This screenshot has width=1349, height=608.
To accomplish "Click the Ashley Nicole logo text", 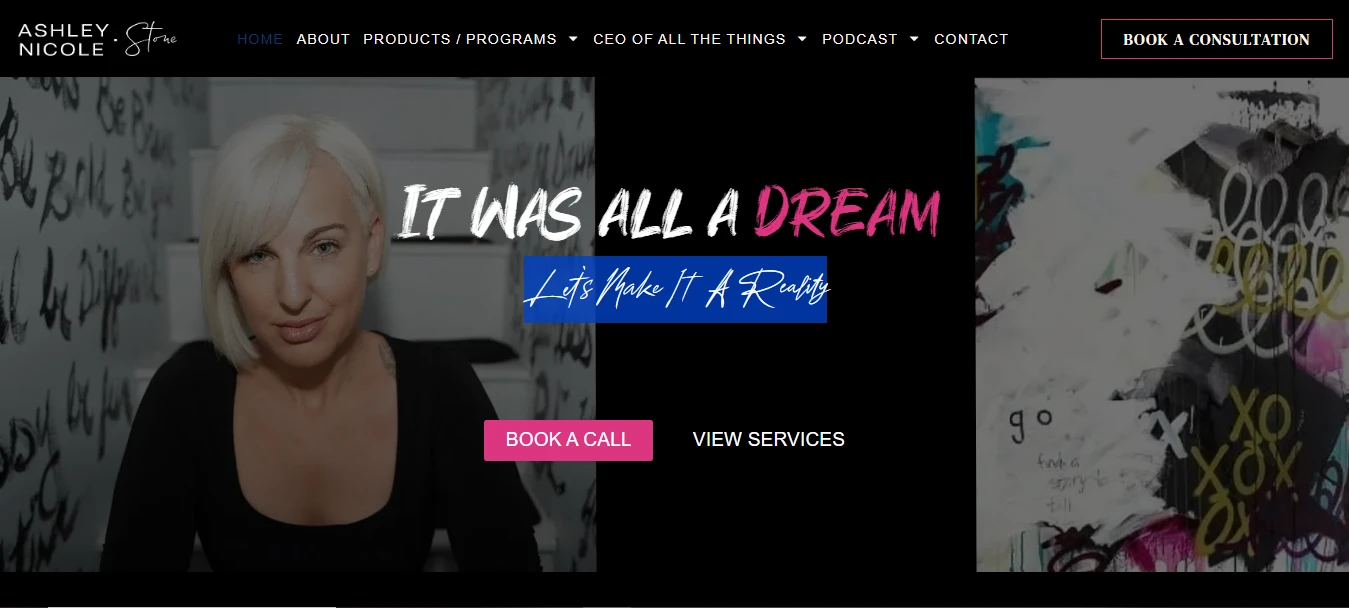I will click(x=62, y=40).
